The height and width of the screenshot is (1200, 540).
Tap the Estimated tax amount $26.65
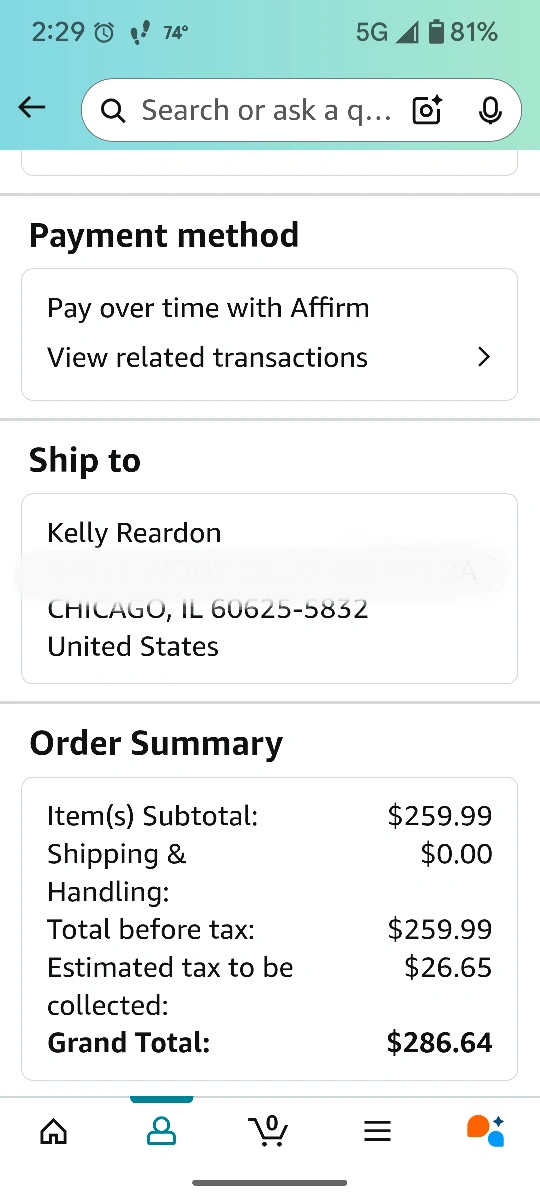pos(448,967)
